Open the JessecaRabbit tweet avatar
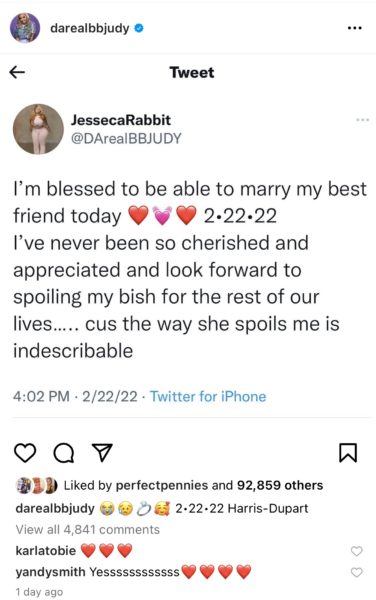 coord(38,129)
